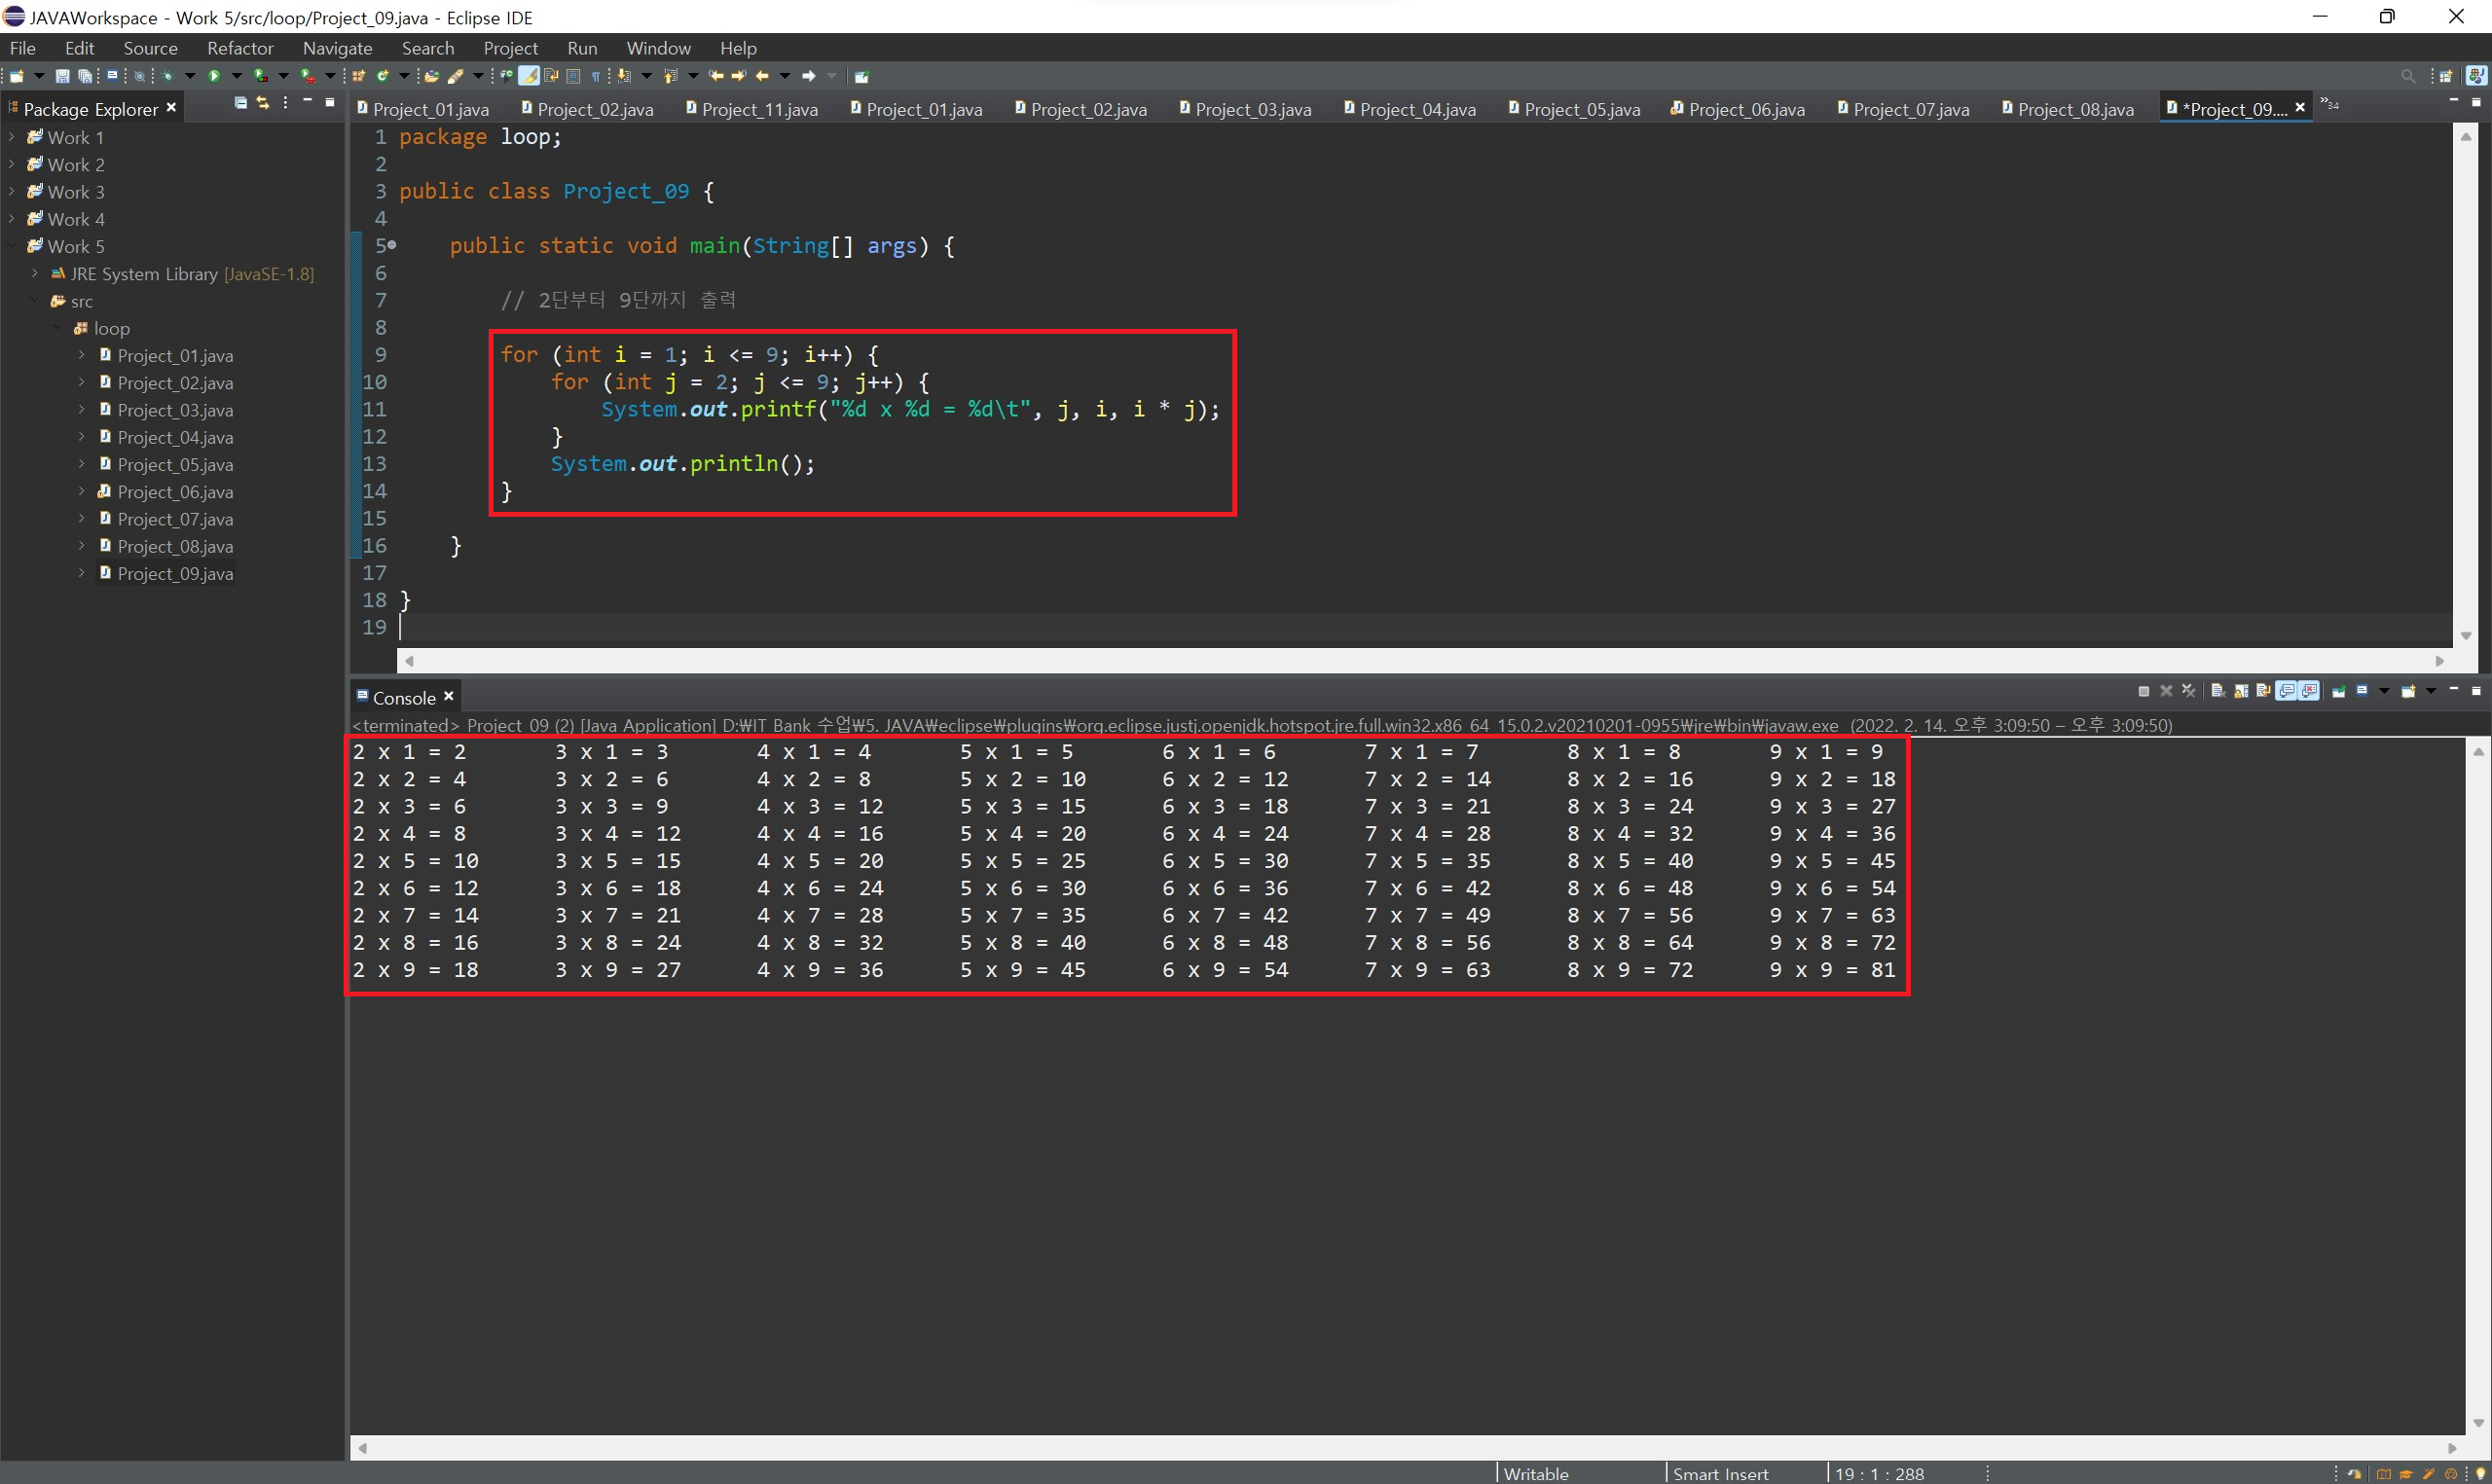Click the green Run button in toolbar

pyautogui.click(x=214, y=76)
